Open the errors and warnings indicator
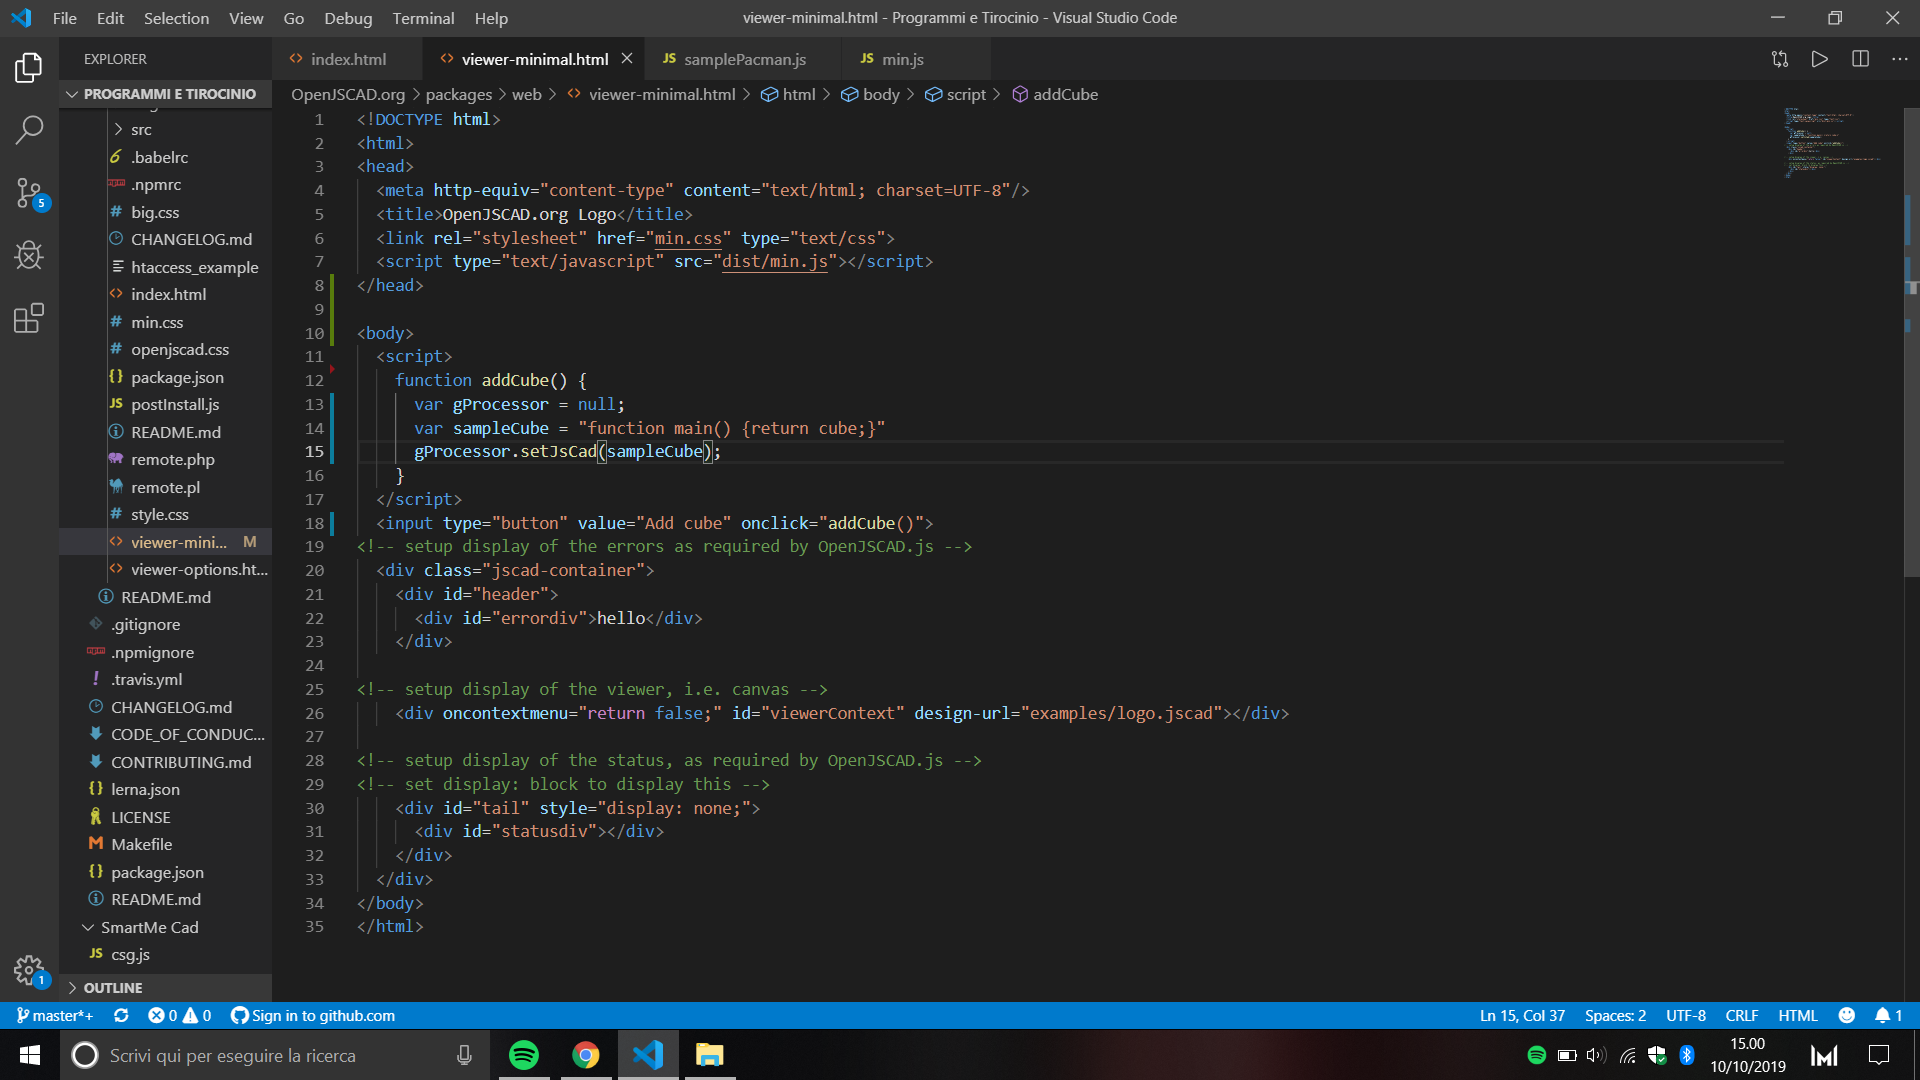This screenshot has height=1080, width=1920. pos(180,1015)
